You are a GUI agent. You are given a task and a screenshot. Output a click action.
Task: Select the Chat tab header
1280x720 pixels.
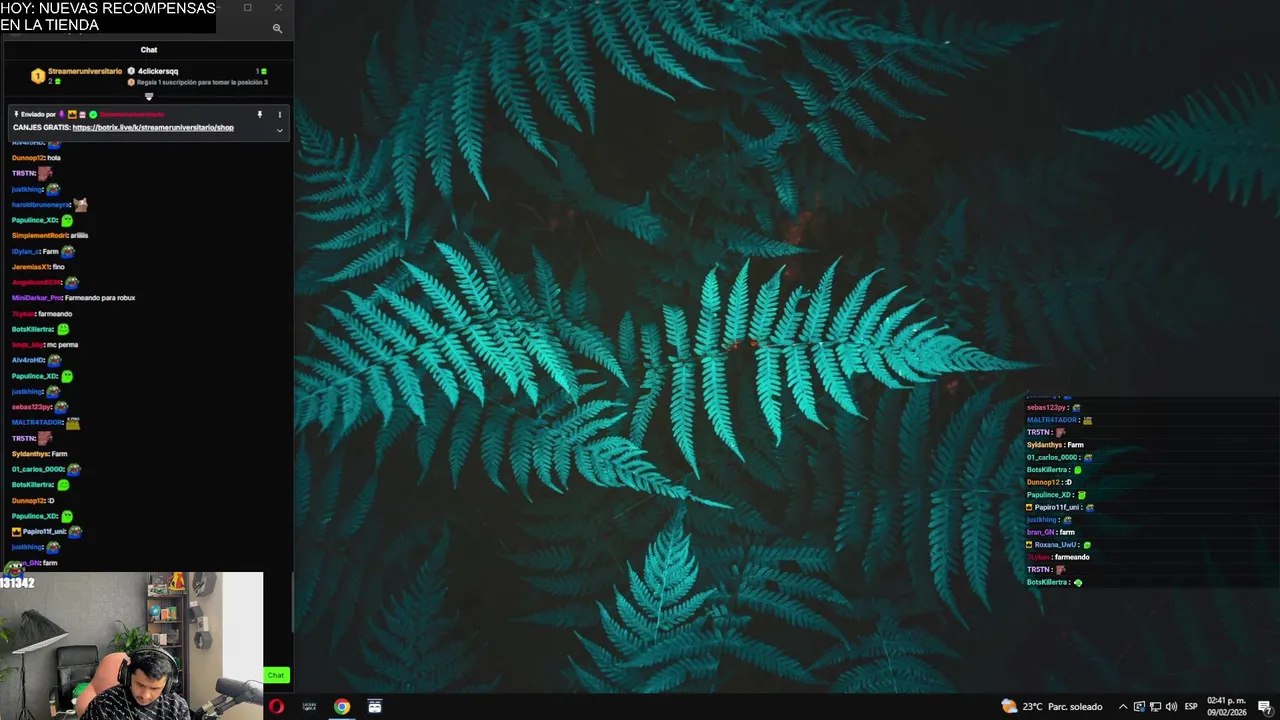148,49
